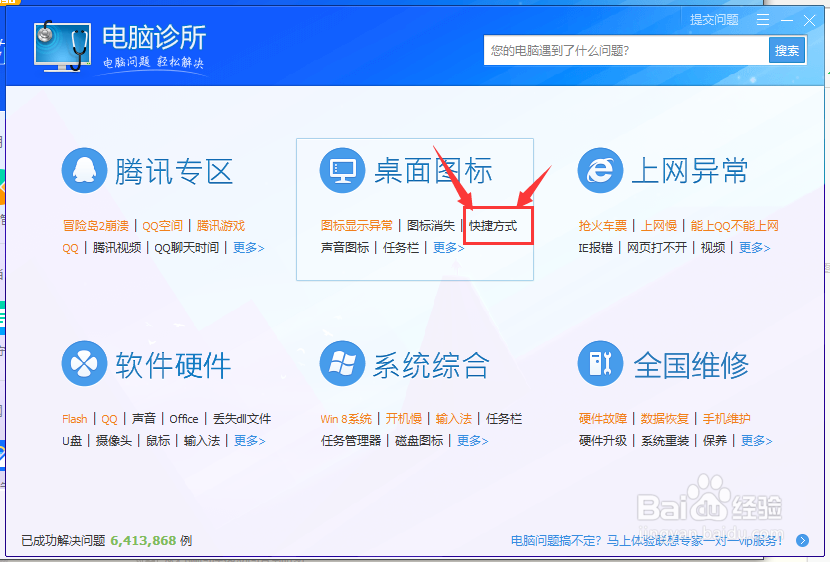
Task: Open the 全国维修 tools icon
Action: [600, 364]
